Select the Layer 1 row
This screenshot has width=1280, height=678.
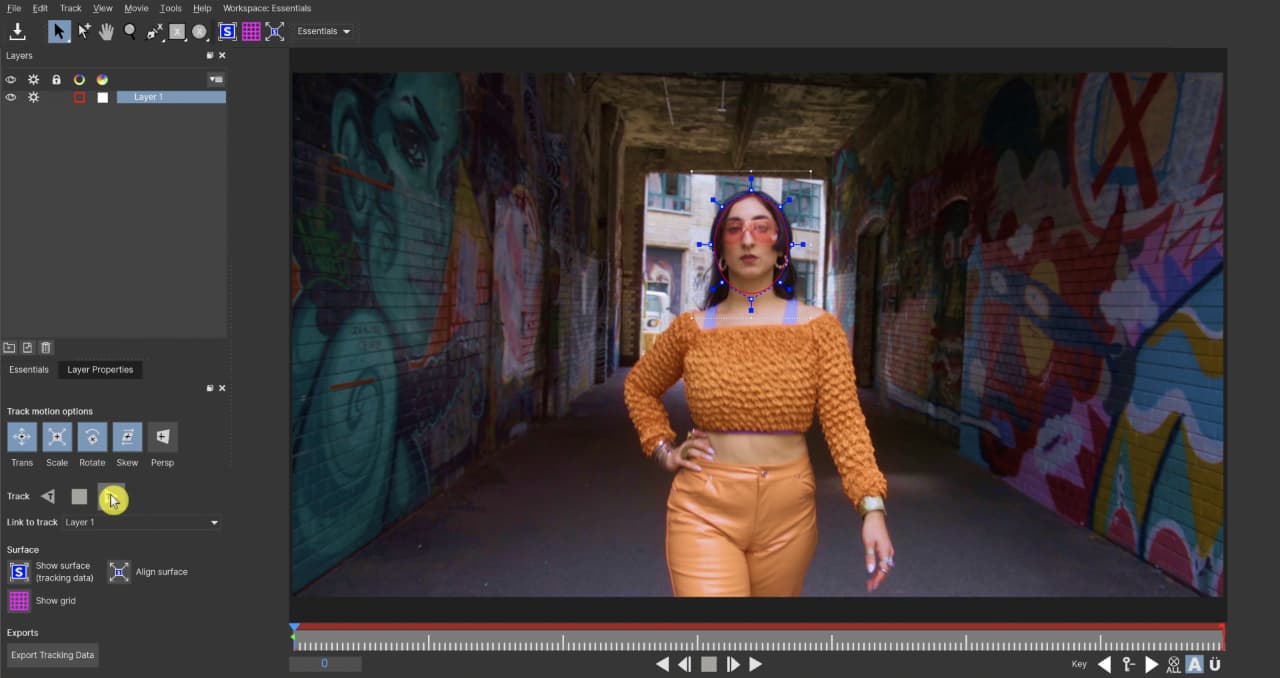point(171,97)
